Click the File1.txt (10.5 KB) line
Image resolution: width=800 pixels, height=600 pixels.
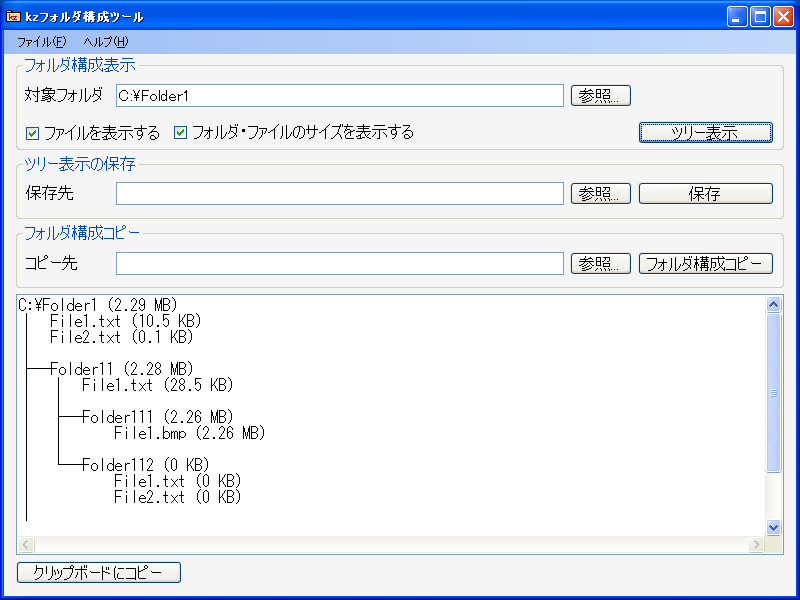(126, 321)
